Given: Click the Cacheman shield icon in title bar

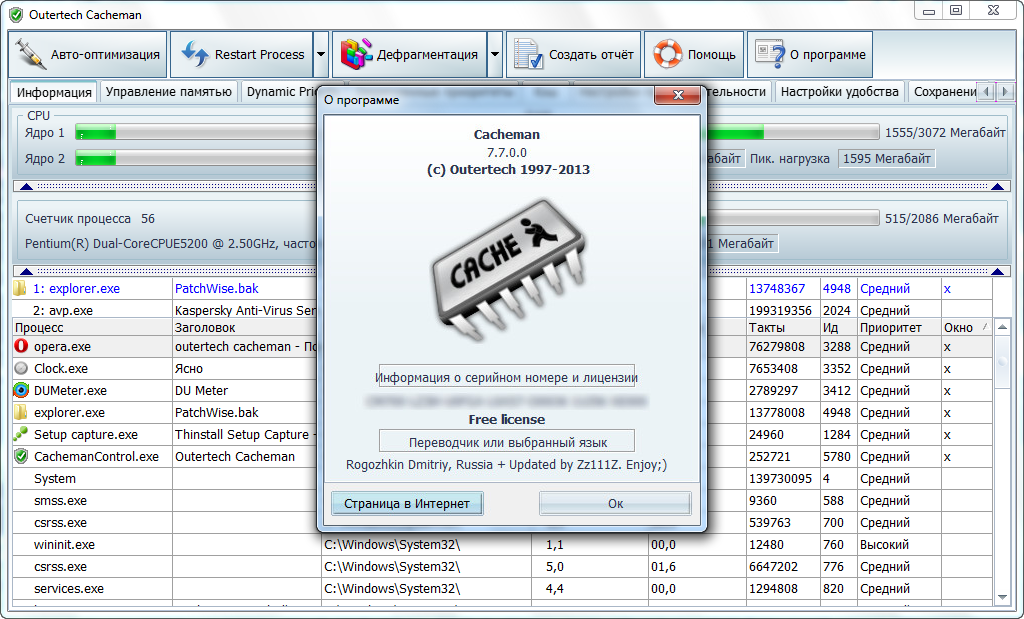Looking at the screenshot, I should (16, 14).
